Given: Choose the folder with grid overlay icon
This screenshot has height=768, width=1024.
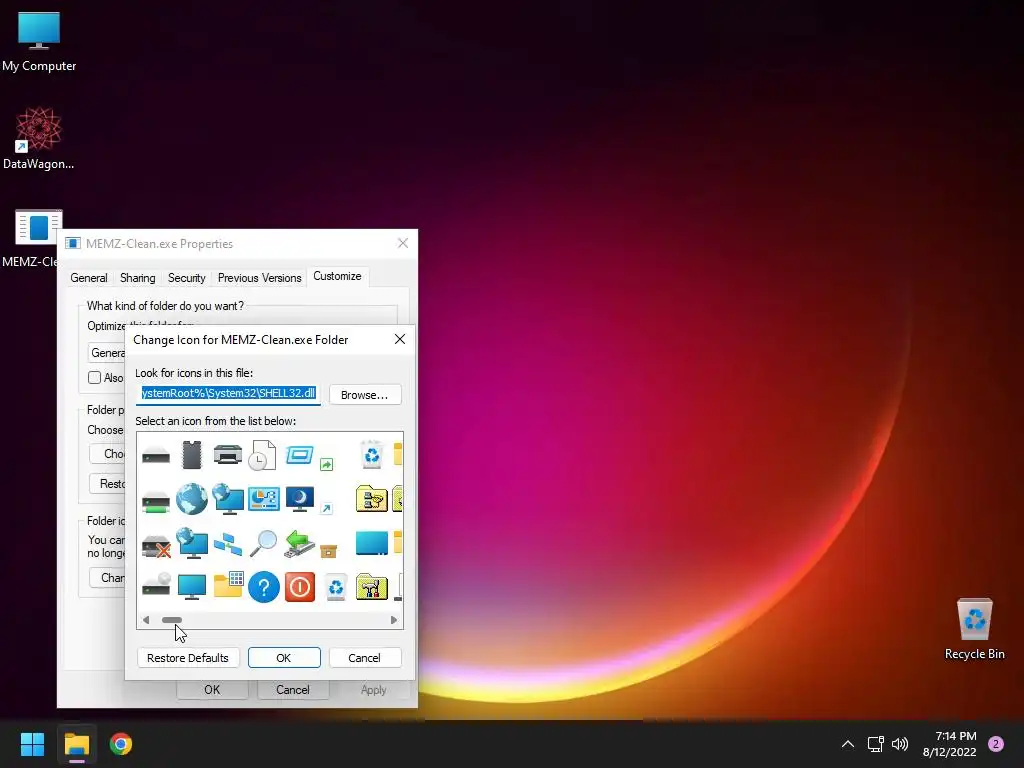Looking at the screenshot, I should [x=228, y=584].
